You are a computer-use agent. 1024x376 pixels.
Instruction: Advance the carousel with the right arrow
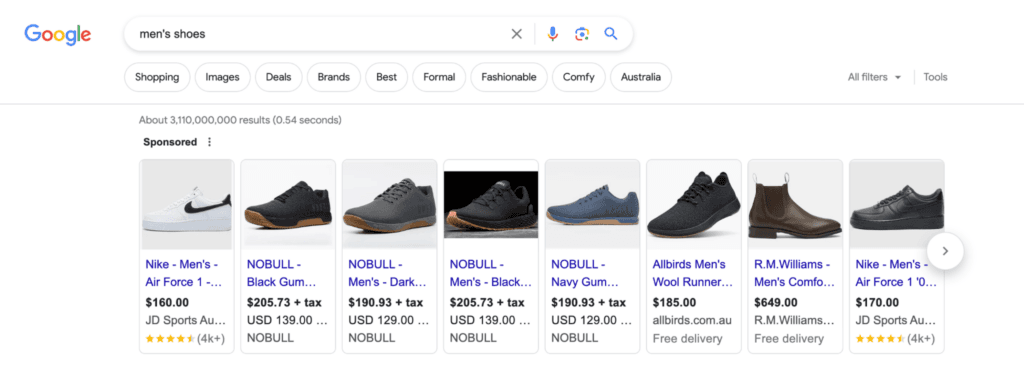point(945,251)
